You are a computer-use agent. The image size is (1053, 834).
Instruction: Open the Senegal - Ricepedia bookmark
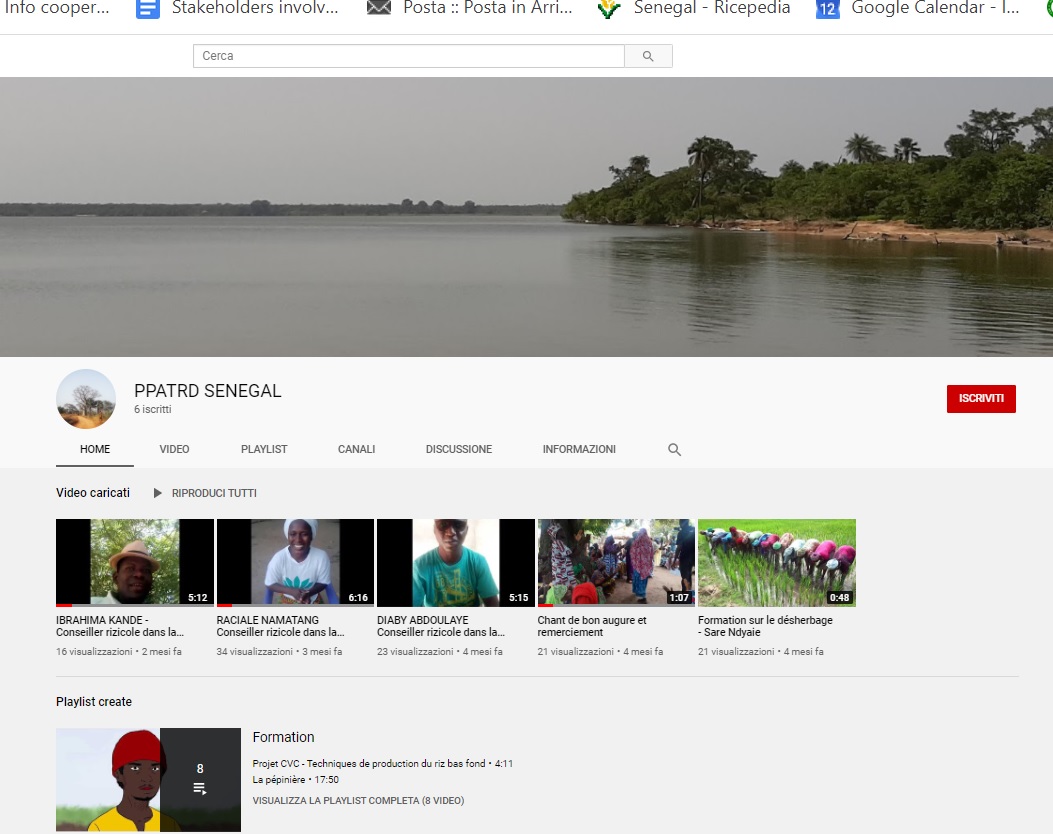tap(694, 8)
